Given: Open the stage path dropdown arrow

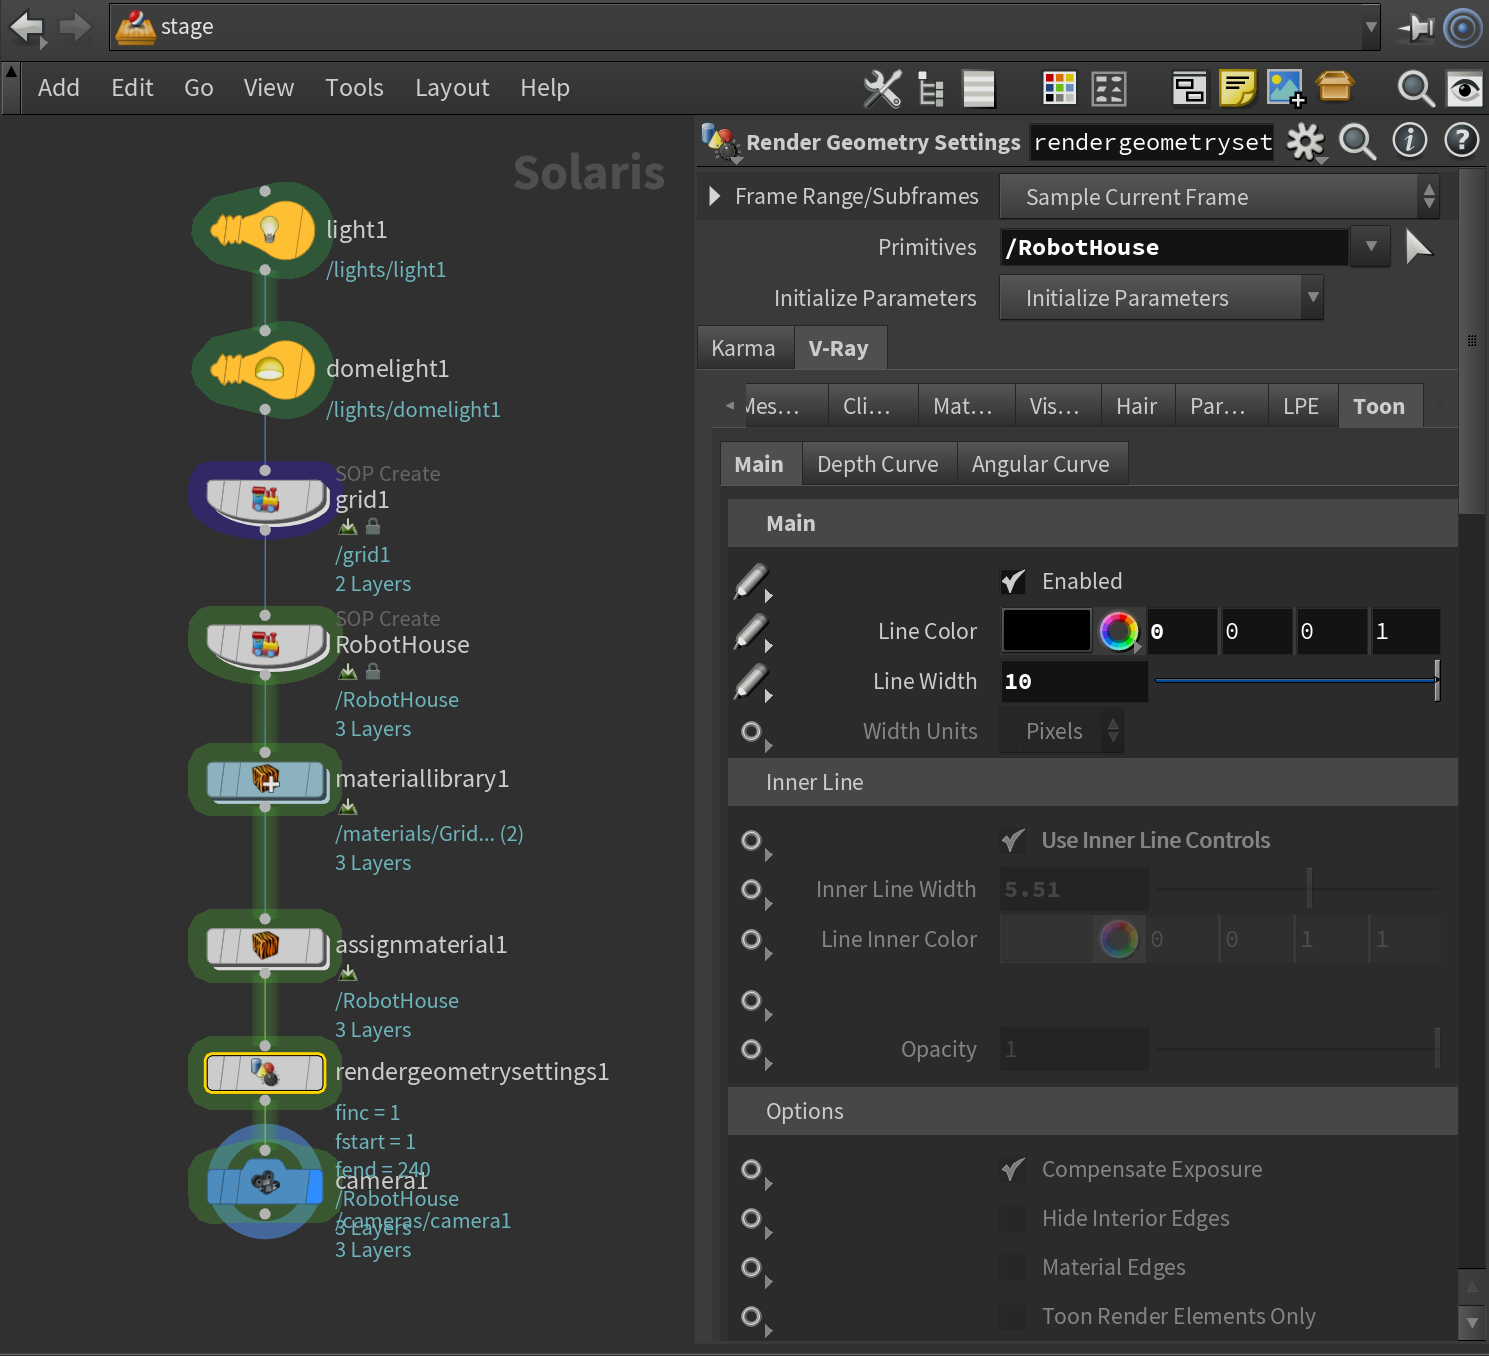Looking at the screenshot, I should click(1370, 28).
